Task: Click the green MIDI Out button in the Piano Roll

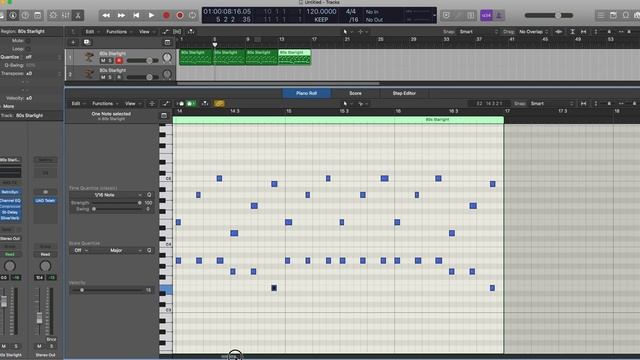Action: [x=191, y=104]
